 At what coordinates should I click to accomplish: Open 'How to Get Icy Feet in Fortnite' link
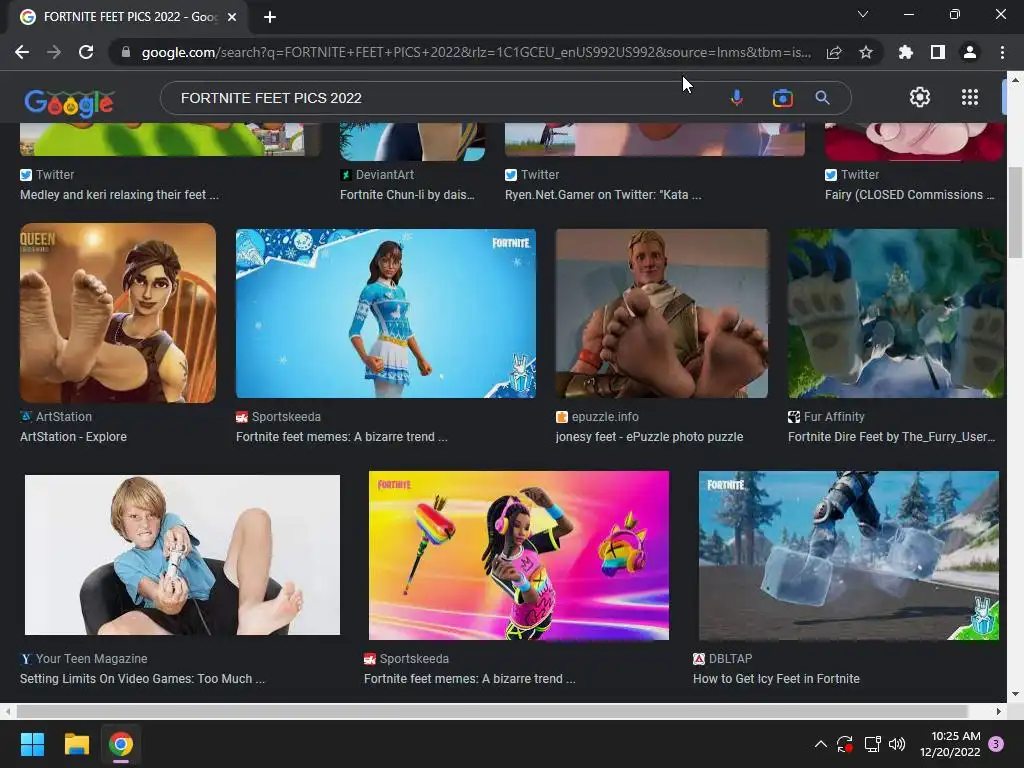point(776,679)
